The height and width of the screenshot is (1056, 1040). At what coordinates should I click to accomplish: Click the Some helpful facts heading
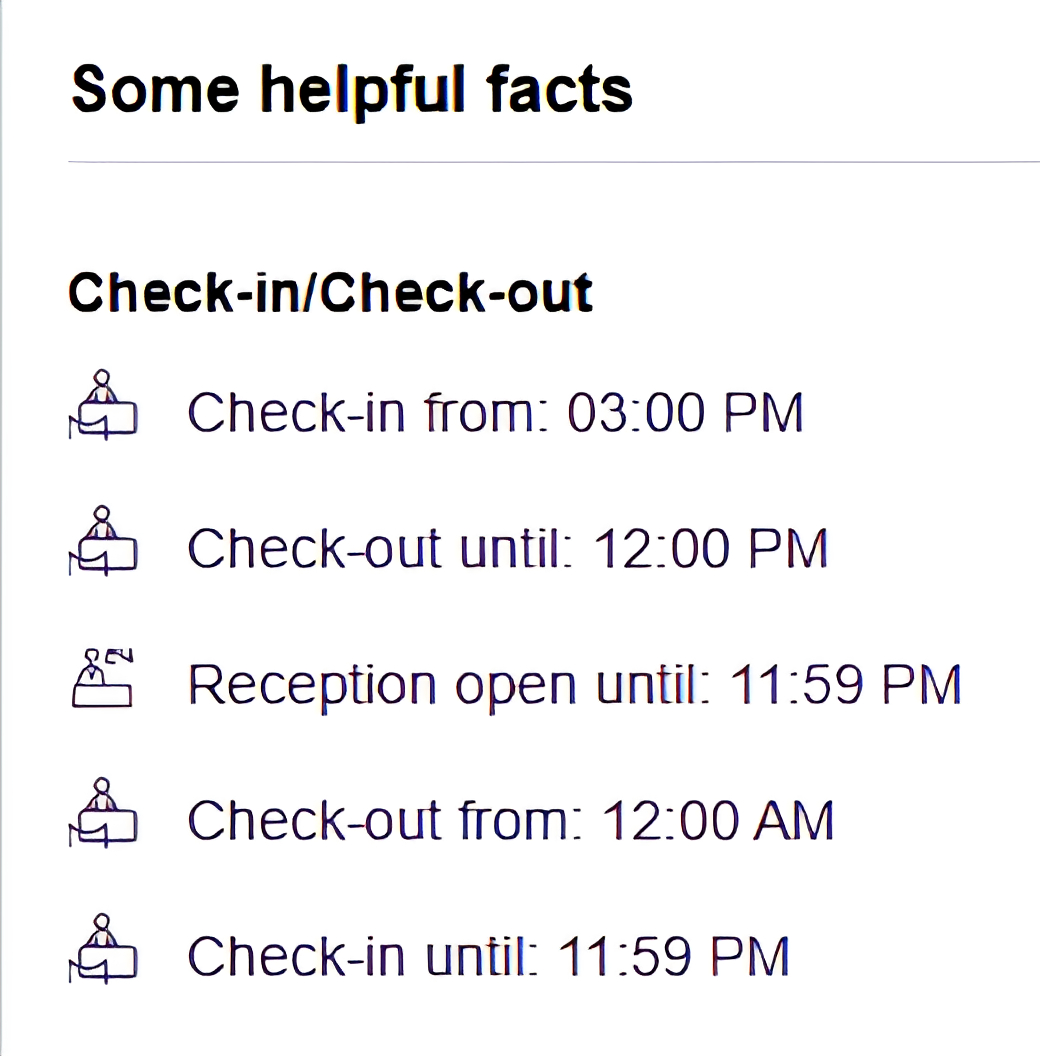coord(352,90)
